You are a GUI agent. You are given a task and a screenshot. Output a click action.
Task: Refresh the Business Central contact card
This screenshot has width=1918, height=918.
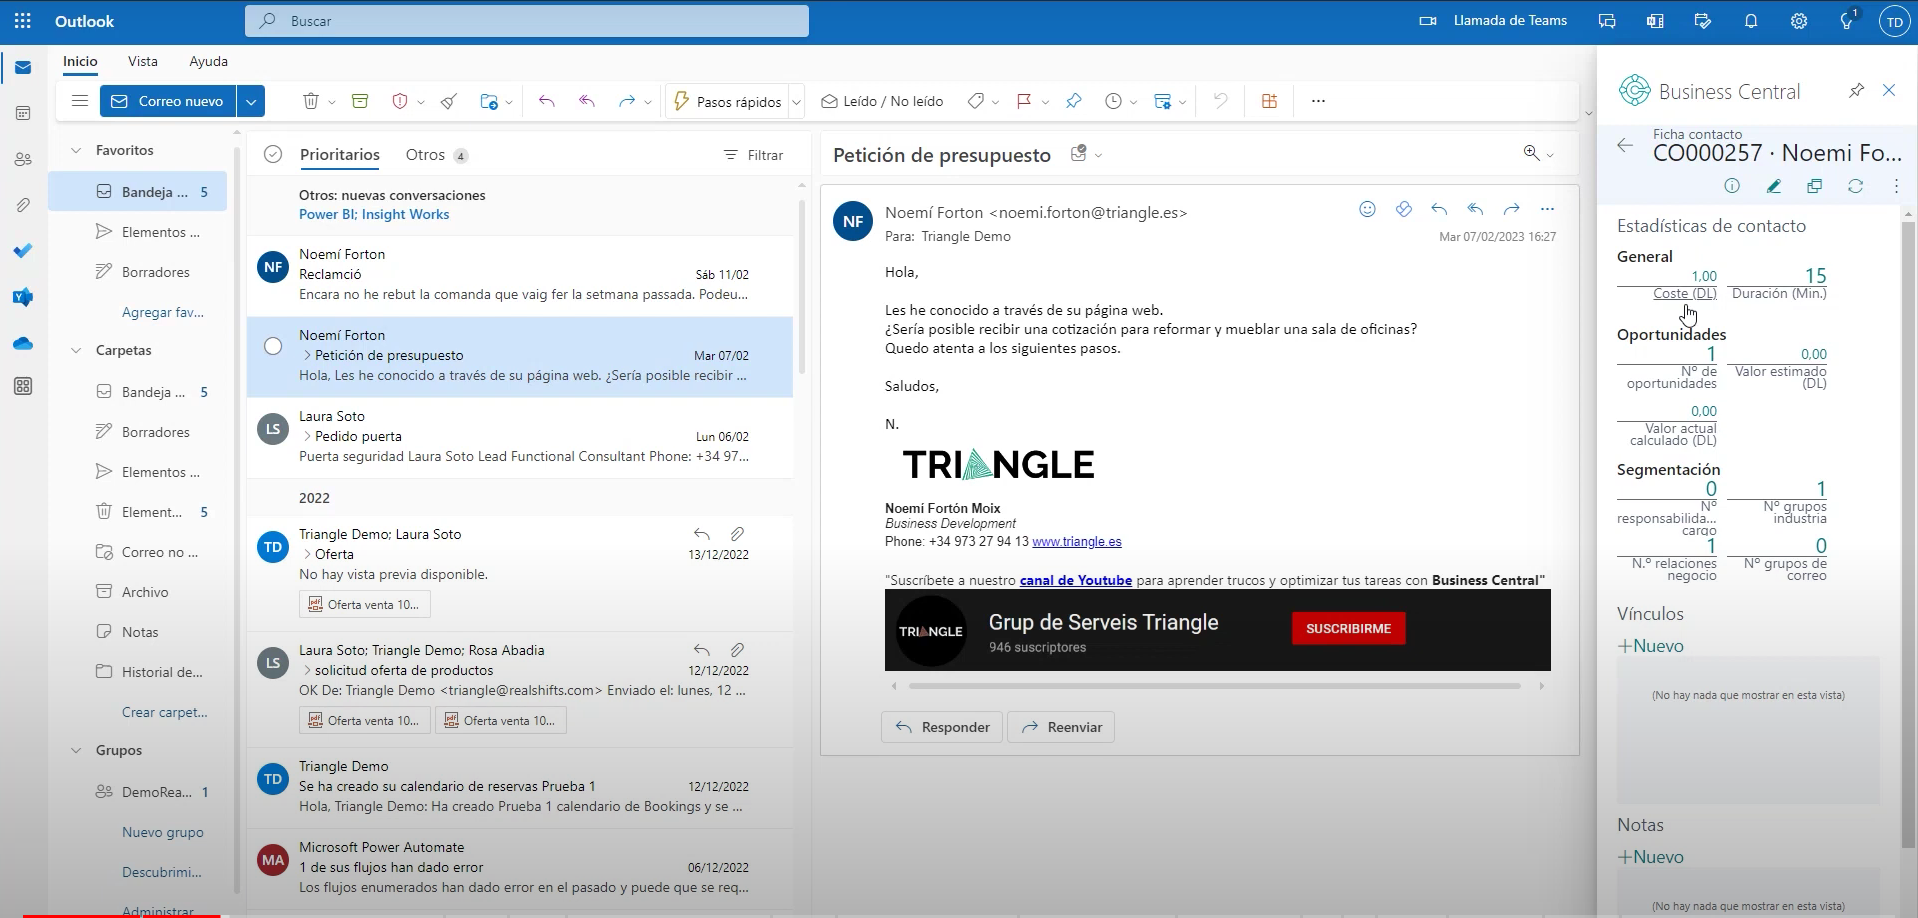(x=1855, y=186)
